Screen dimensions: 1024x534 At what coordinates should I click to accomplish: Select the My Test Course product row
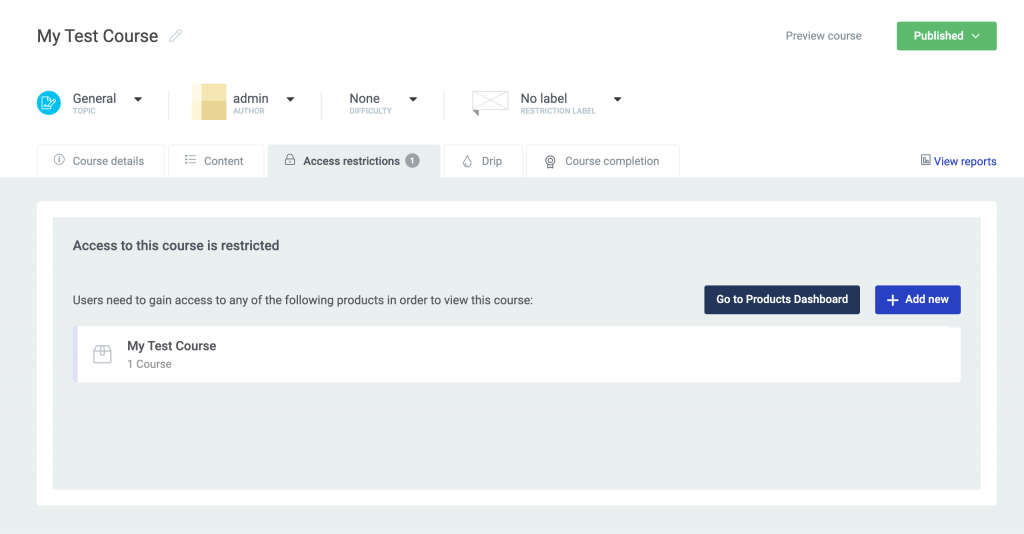[x=518, y=354]
